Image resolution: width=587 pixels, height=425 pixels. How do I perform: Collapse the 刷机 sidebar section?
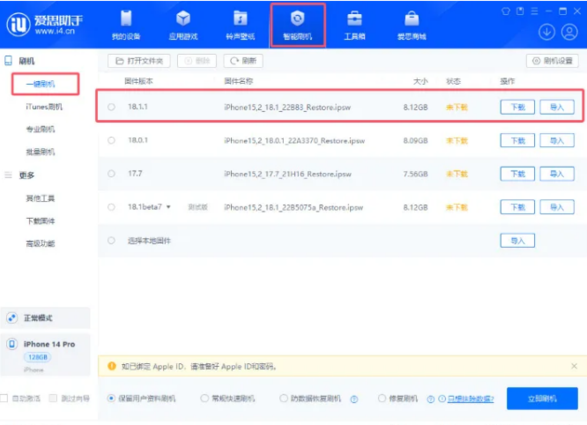coord(27,61)
